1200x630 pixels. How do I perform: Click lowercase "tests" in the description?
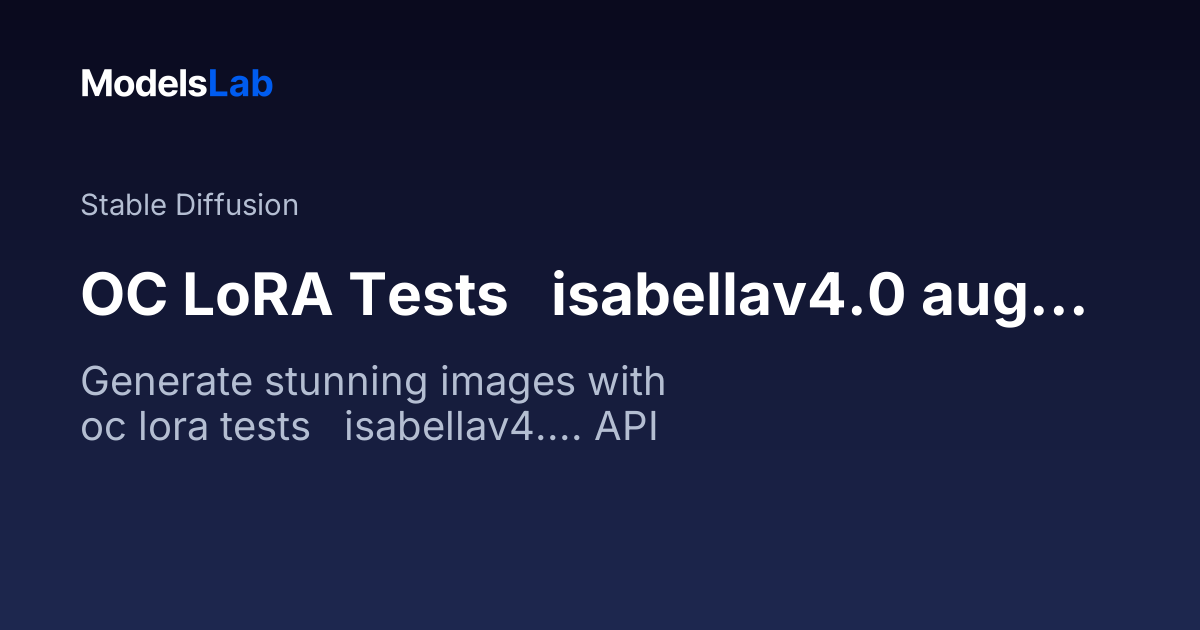coord(266,427)
